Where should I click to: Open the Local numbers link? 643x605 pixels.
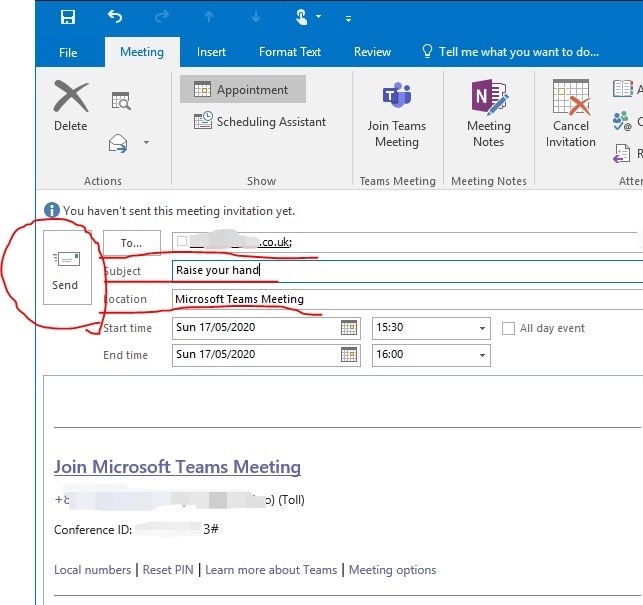click(x=92, y=570)
